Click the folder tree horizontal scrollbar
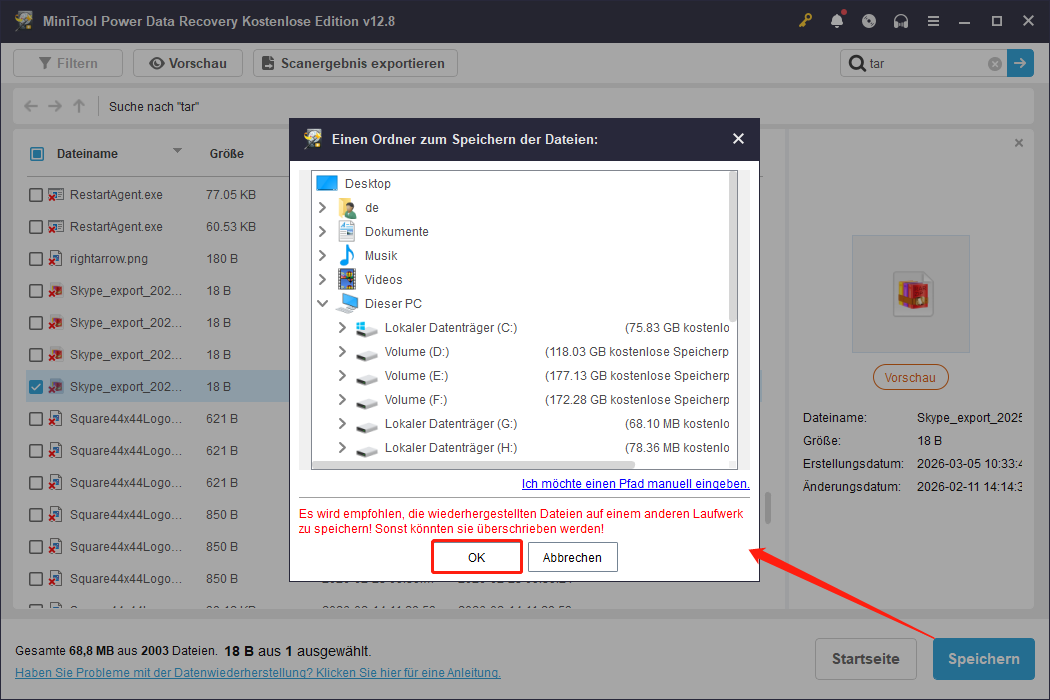The height and width of the screenshot is (700, 1050). [x=473, y=464]
